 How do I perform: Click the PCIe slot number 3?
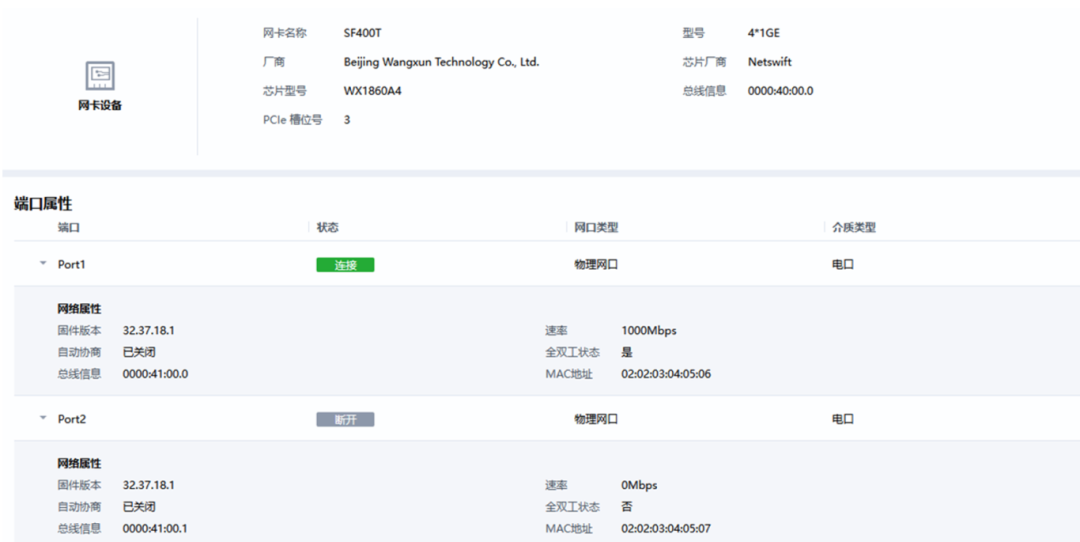347,120
